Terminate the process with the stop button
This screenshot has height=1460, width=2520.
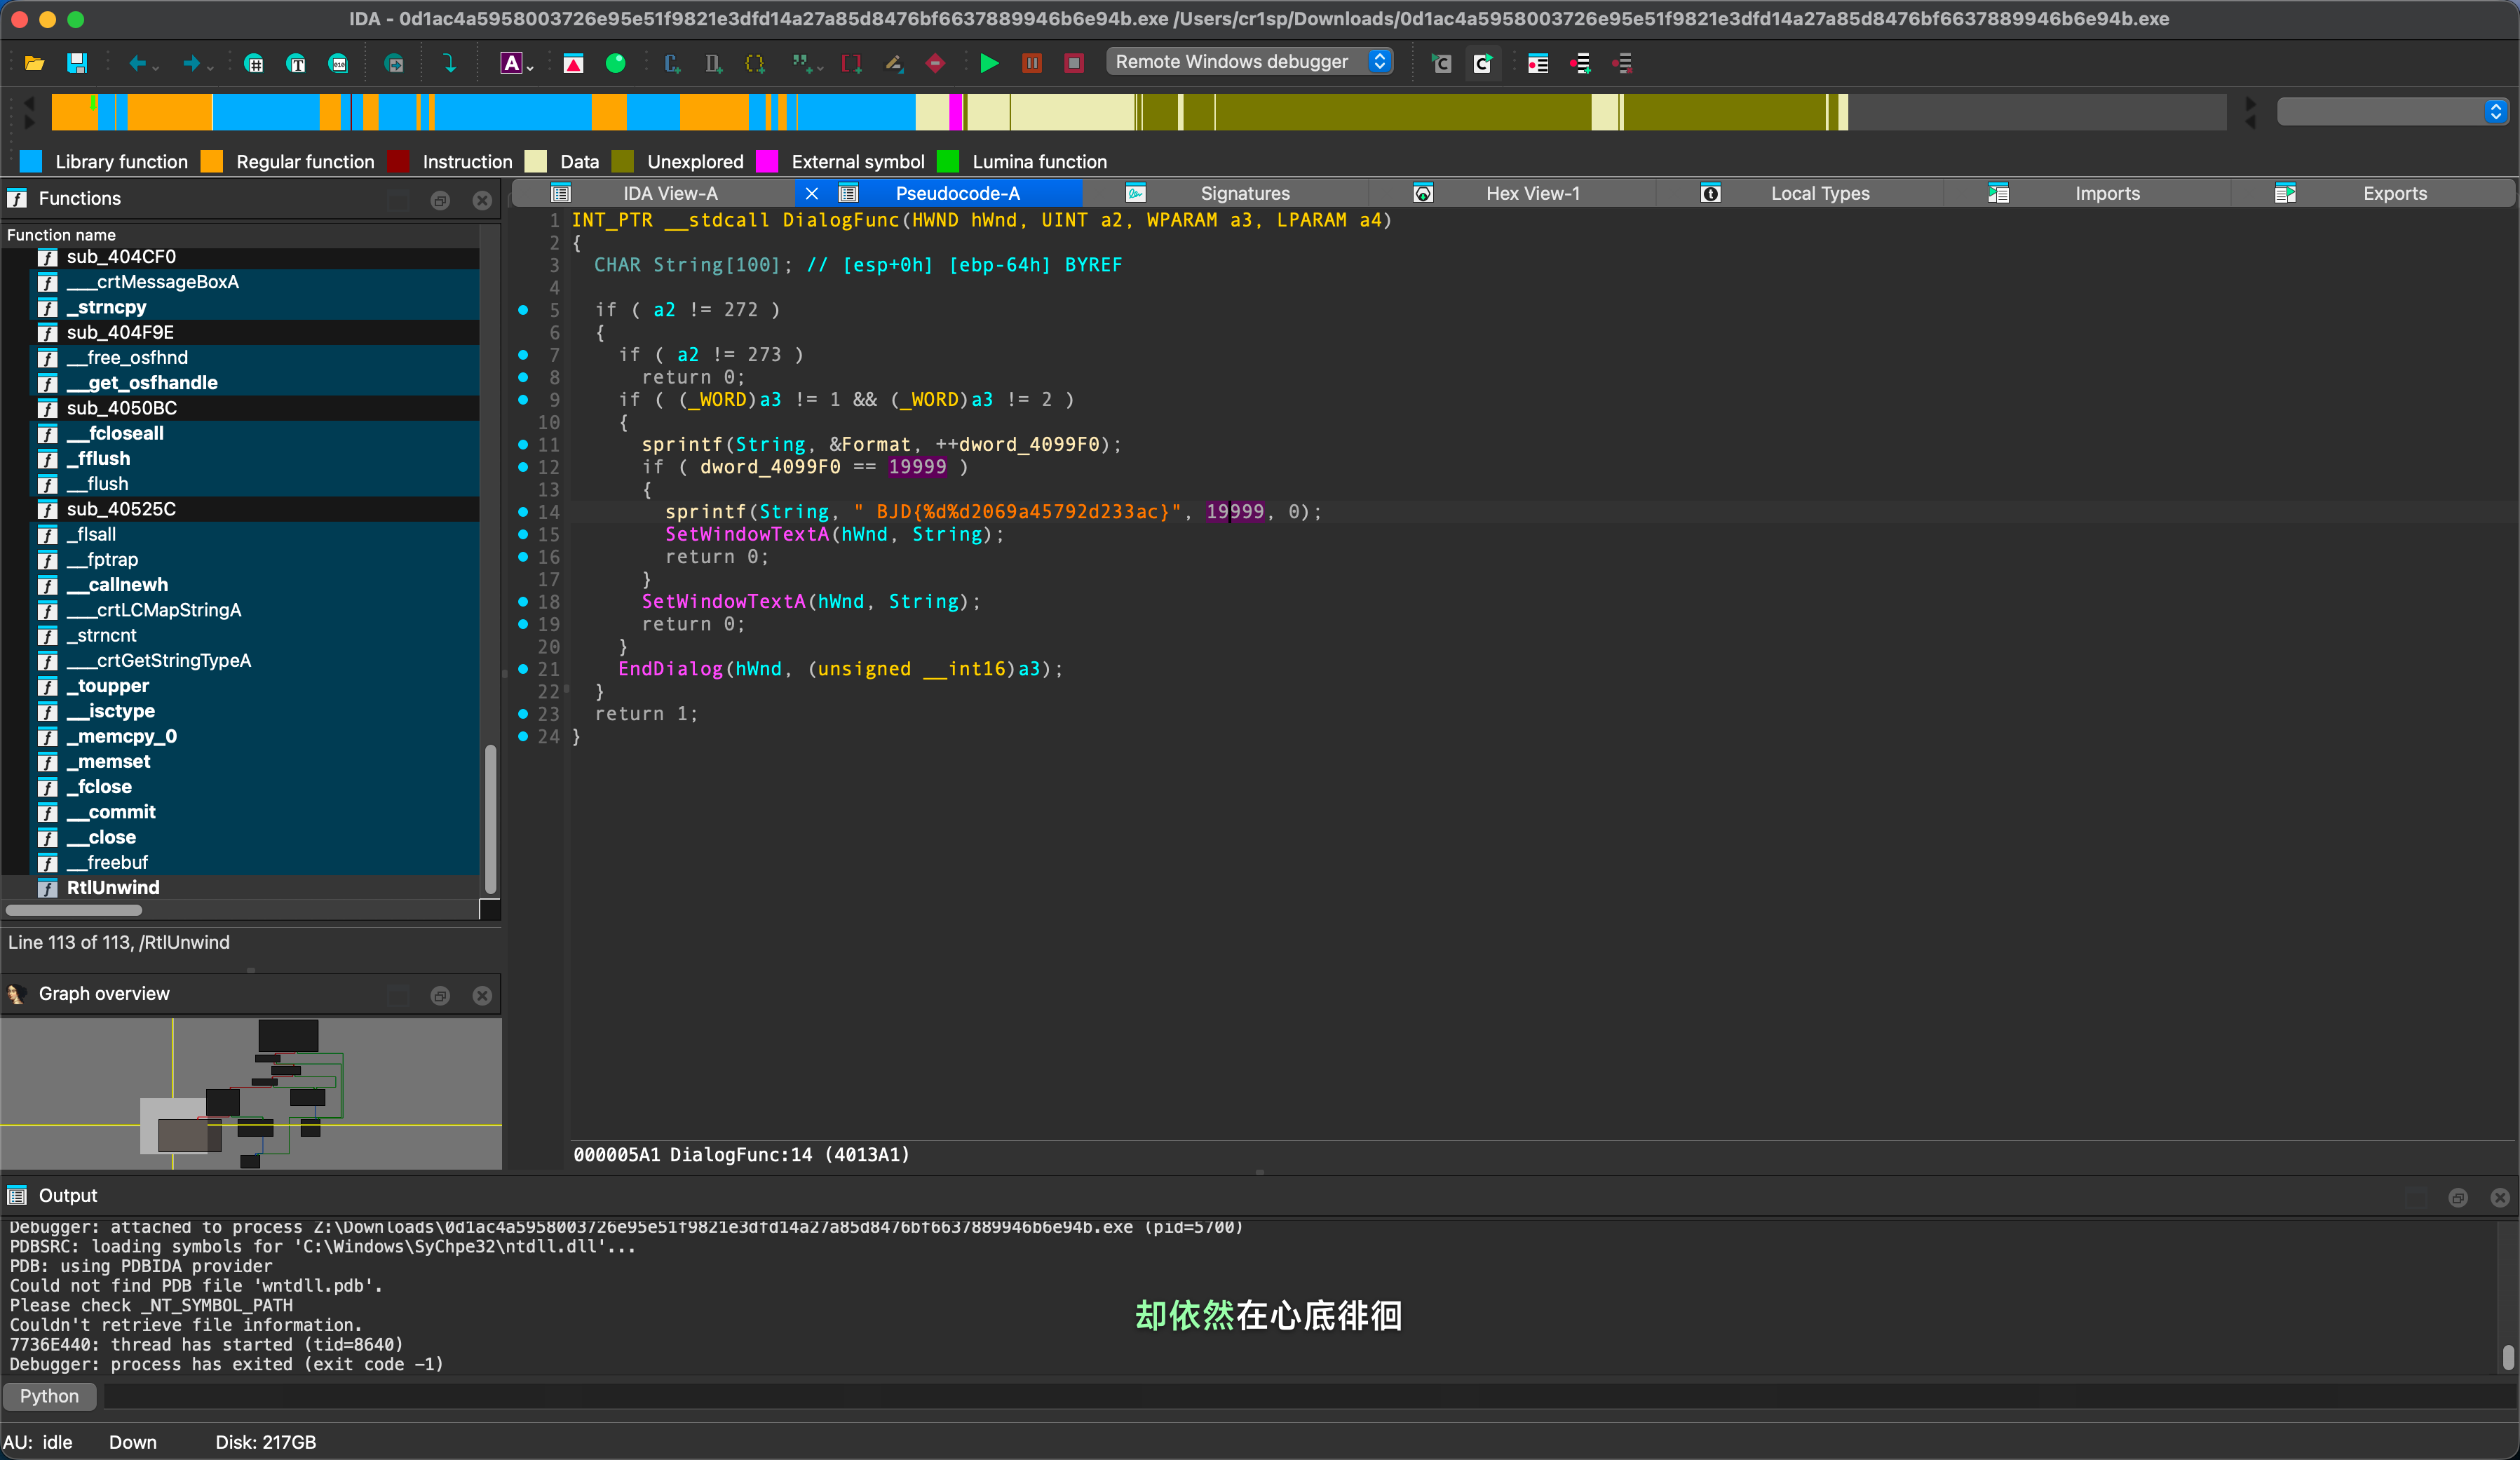coord(1074,63)
